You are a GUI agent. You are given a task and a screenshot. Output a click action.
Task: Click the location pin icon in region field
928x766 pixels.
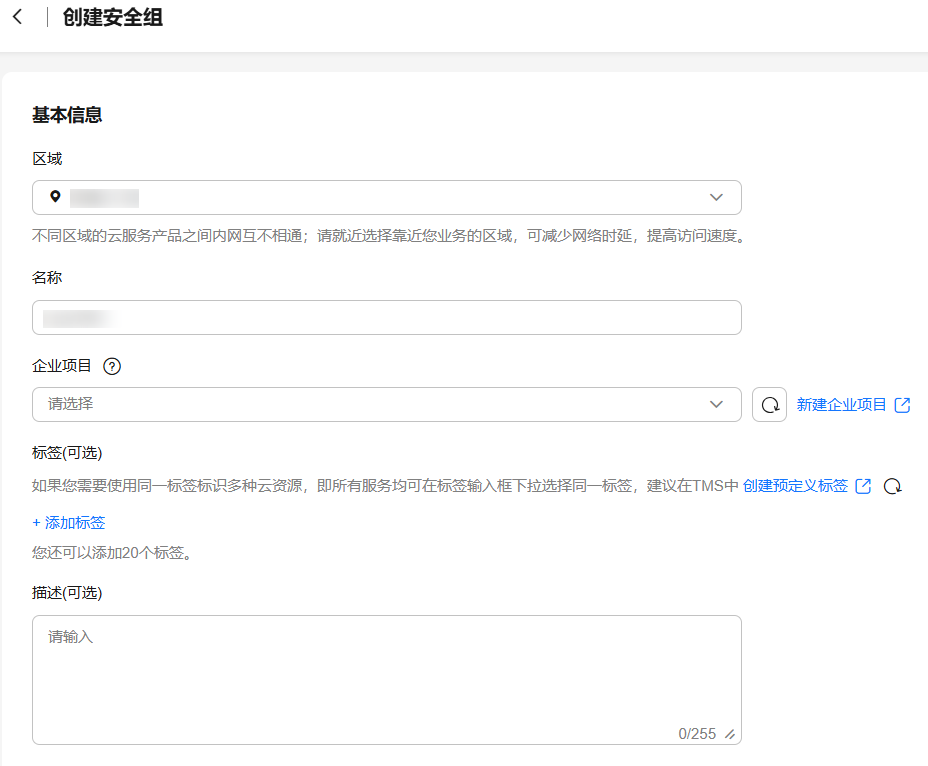coord(55,197)
